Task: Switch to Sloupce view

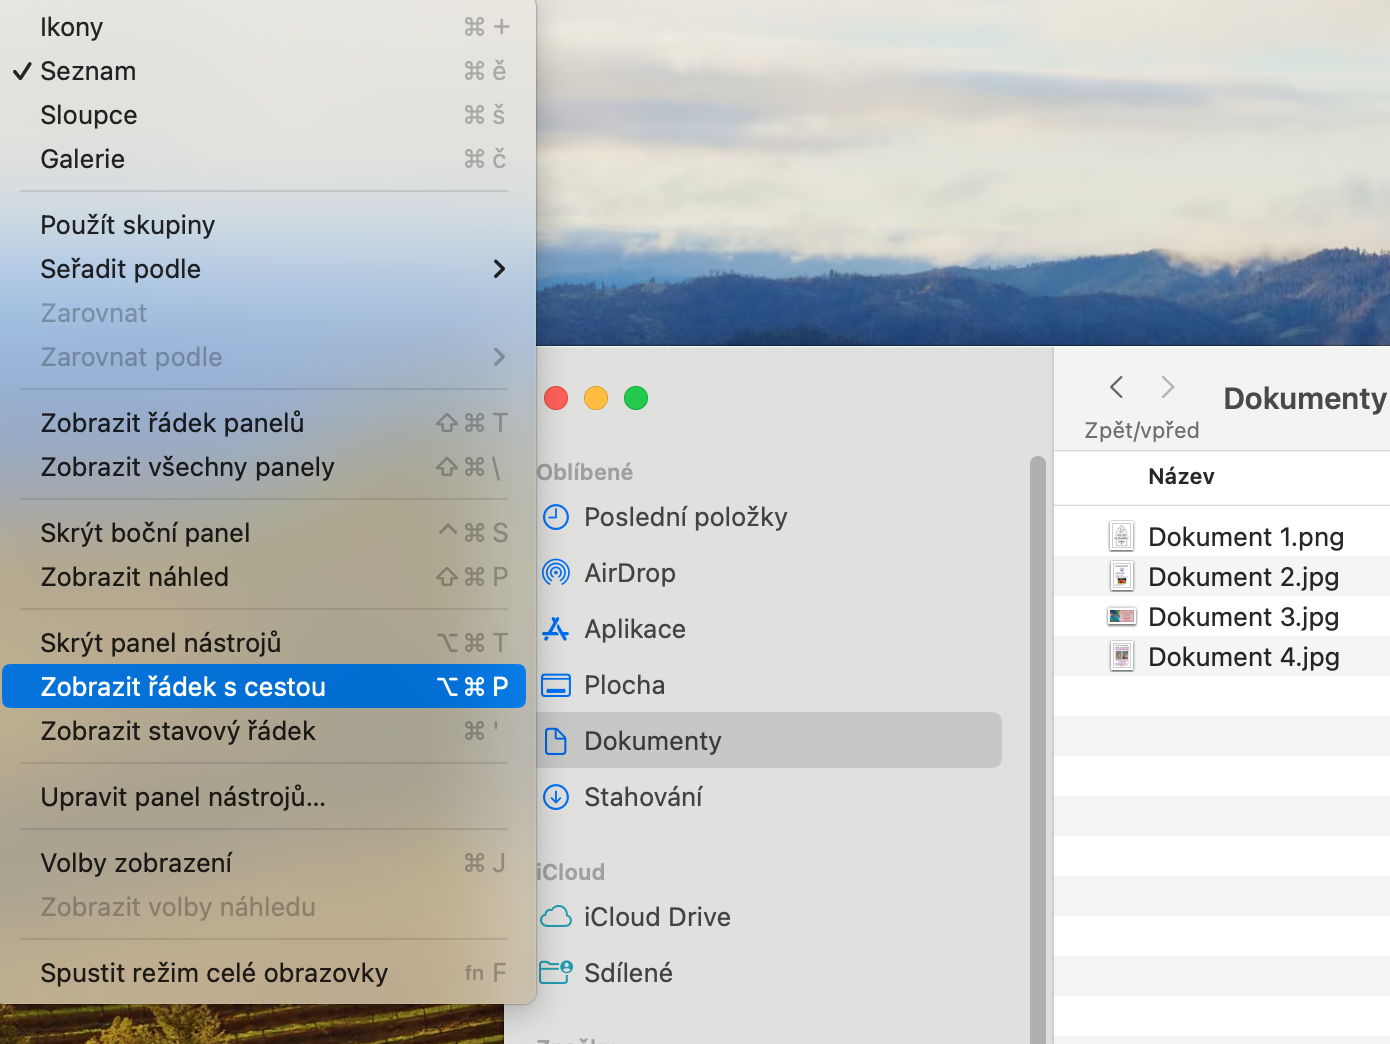Action: click(x=264, y=115)
